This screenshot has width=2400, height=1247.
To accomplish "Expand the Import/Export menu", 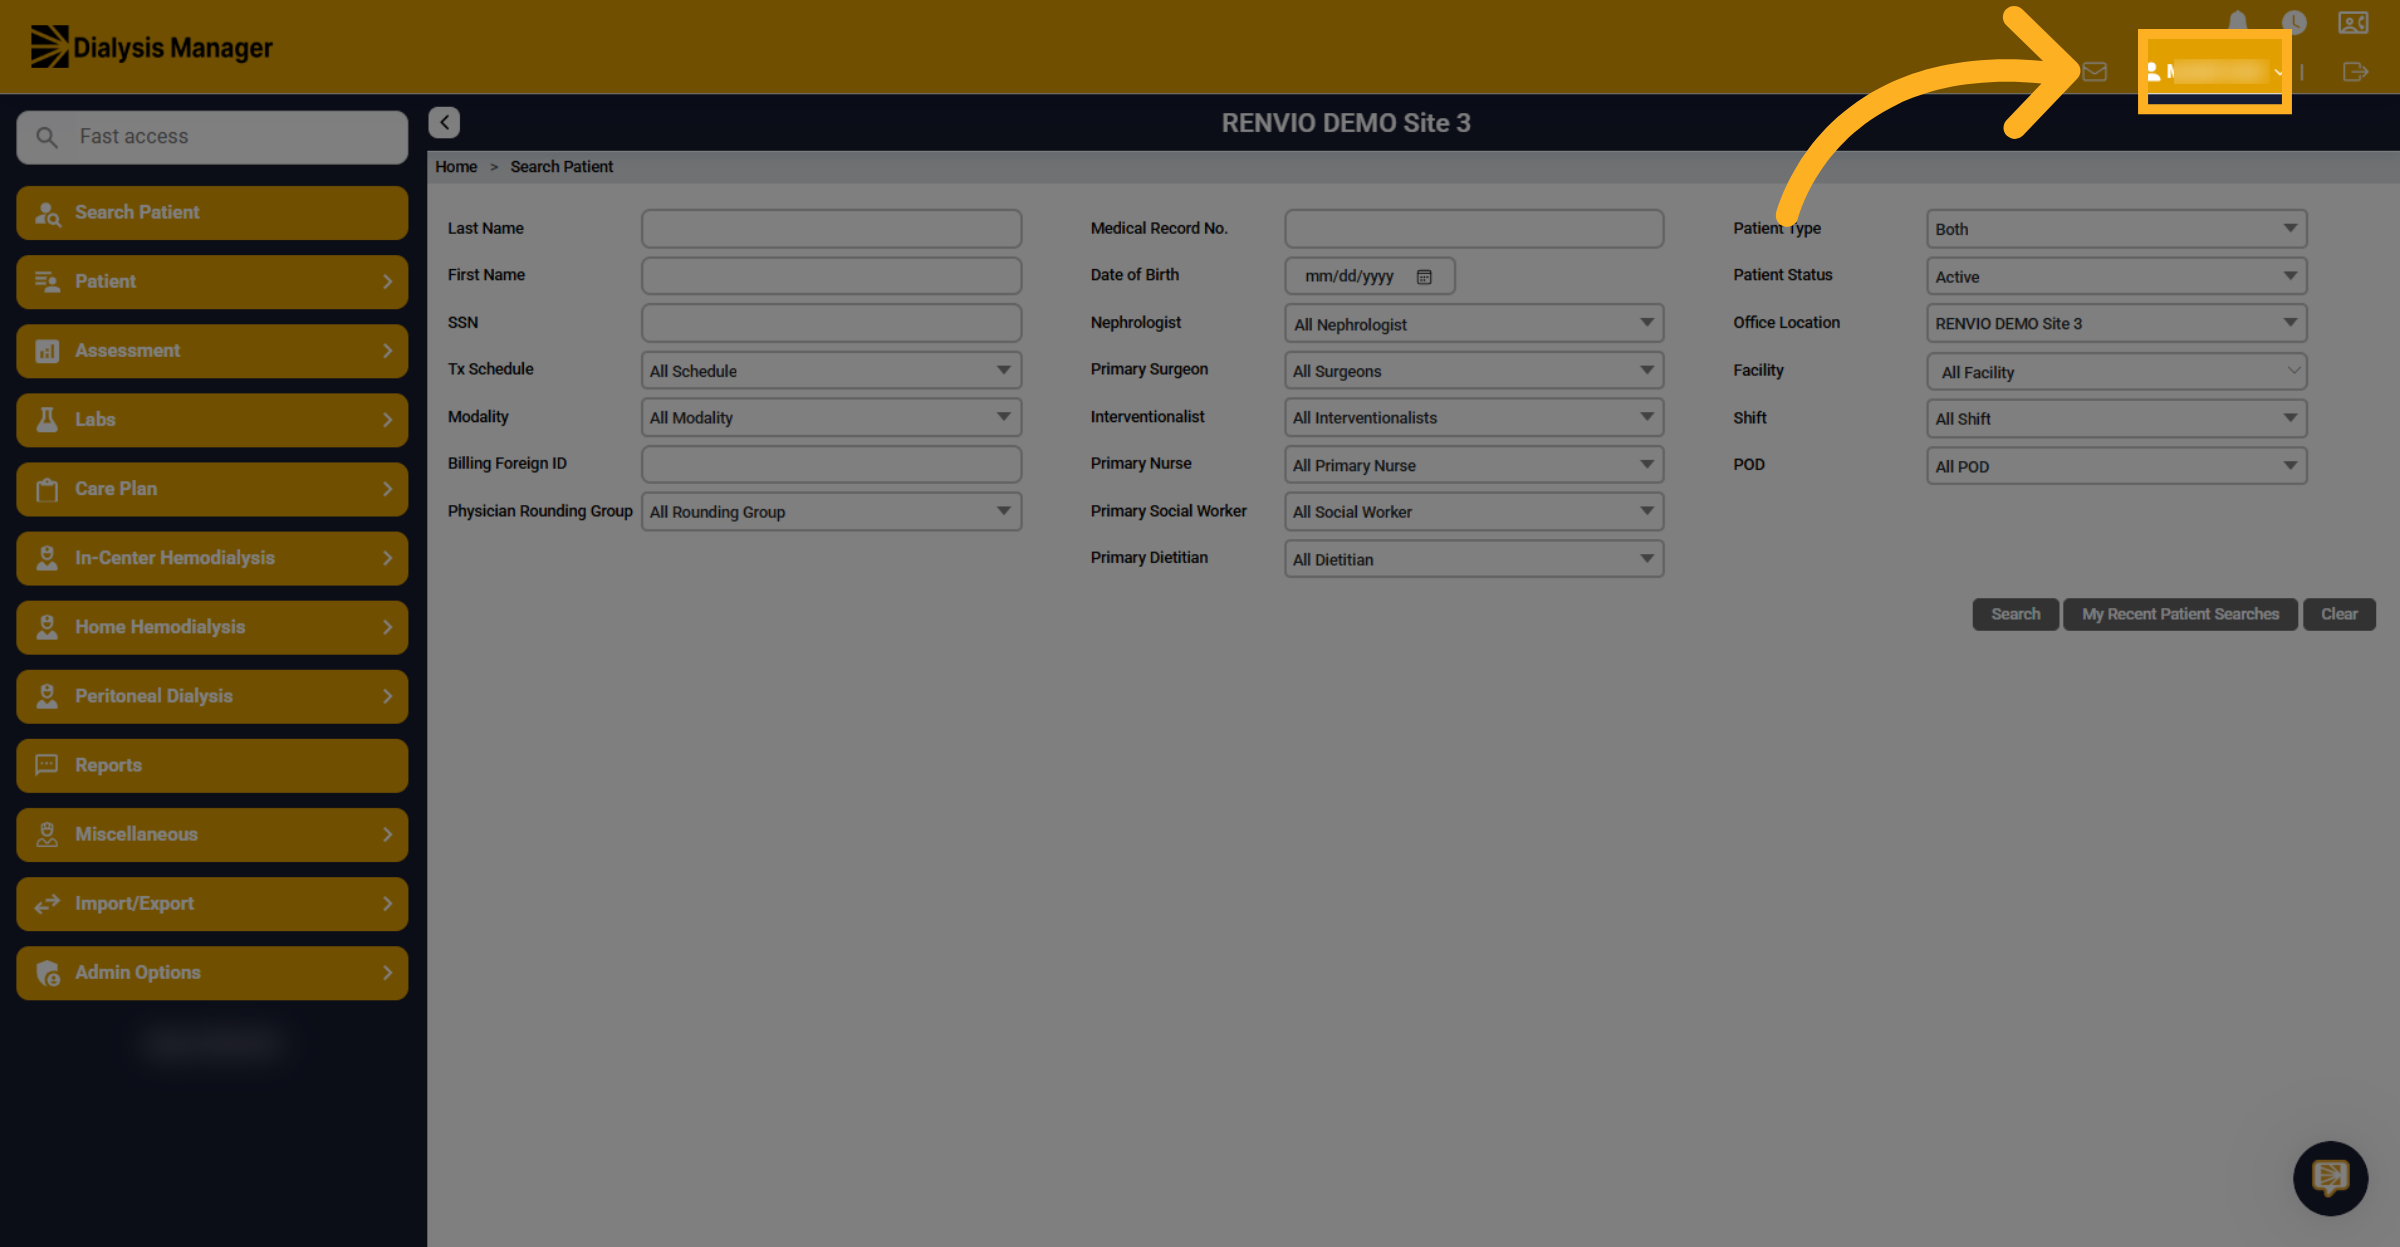I will [212, 903].
